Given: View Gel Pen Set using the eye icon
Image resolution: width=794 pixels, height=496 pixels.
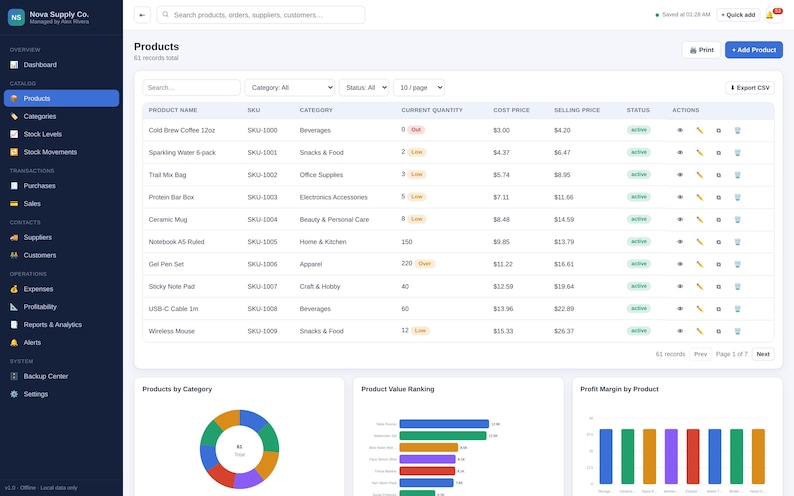Looking at the screenshot, I should [680, 264].
